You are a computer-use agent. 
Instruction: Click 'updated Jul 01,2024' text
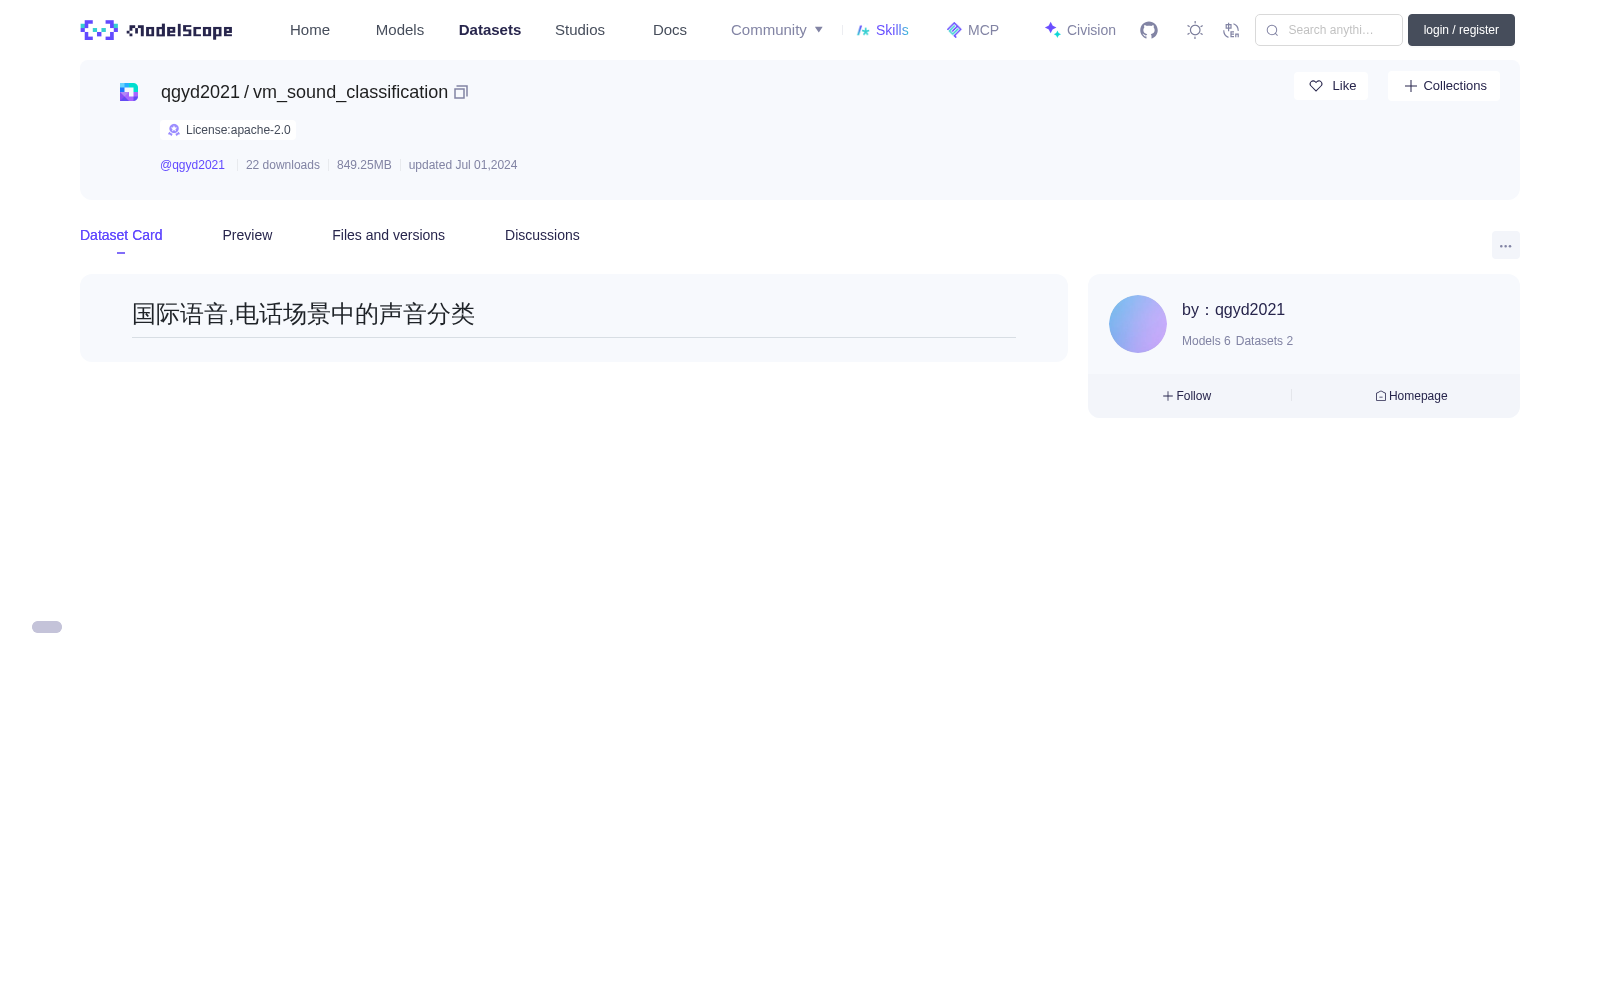pos(463,165)
